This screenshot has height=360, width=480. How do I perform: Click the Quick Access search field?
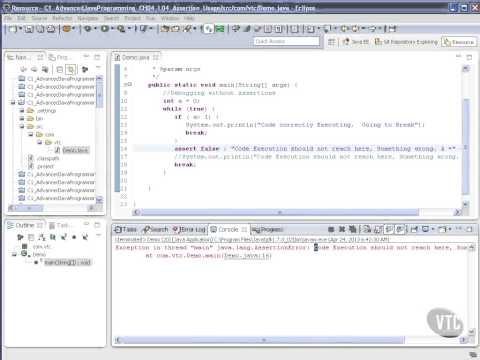[x=286, y=41]
